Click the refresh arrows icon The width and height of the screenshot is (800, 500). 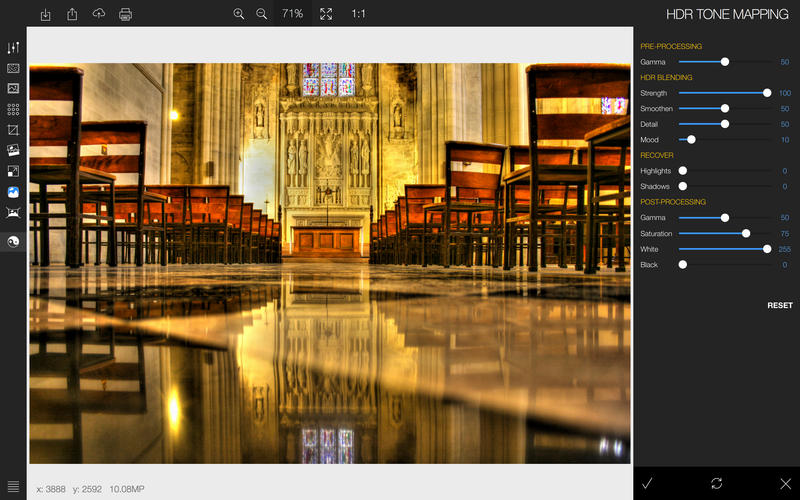click(x=717, y=483)
